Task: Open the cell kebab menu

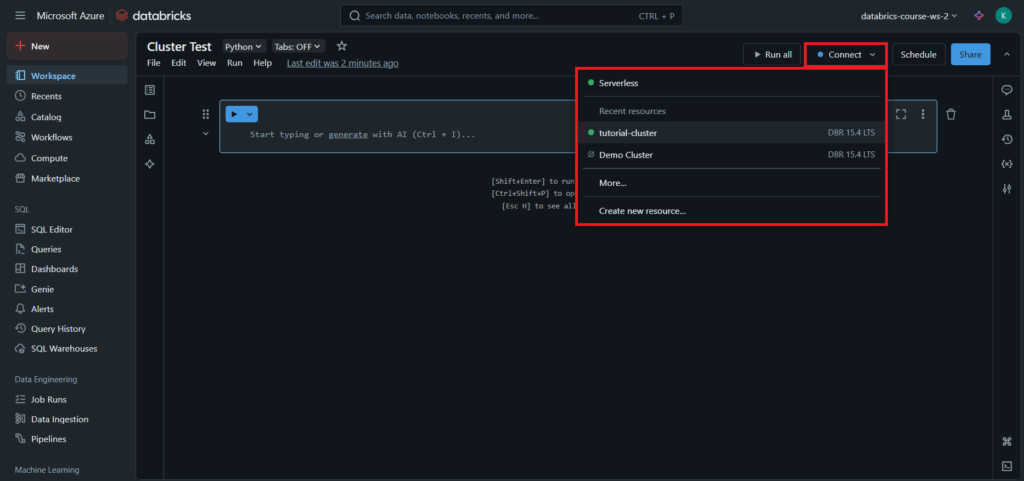Action: 923,114
